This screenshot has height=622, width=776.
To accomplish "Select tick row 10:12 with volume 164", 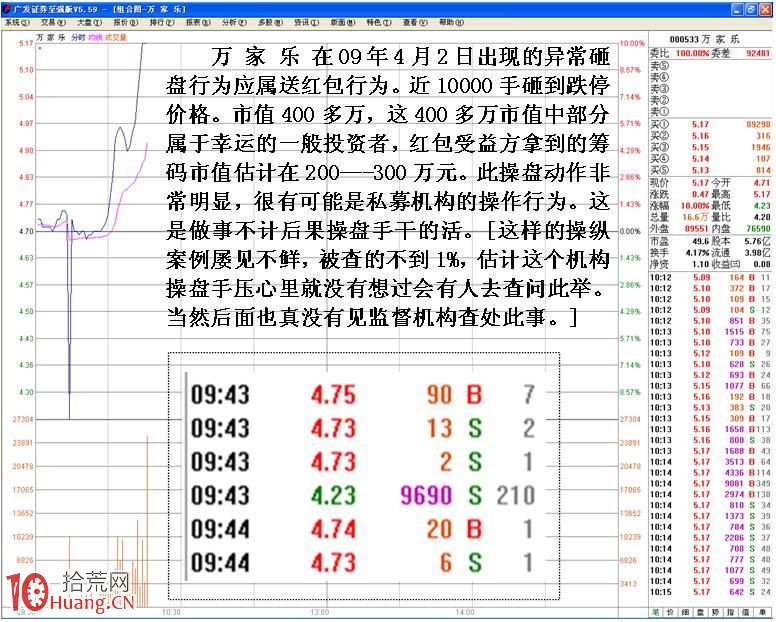I will pos(710,277).
